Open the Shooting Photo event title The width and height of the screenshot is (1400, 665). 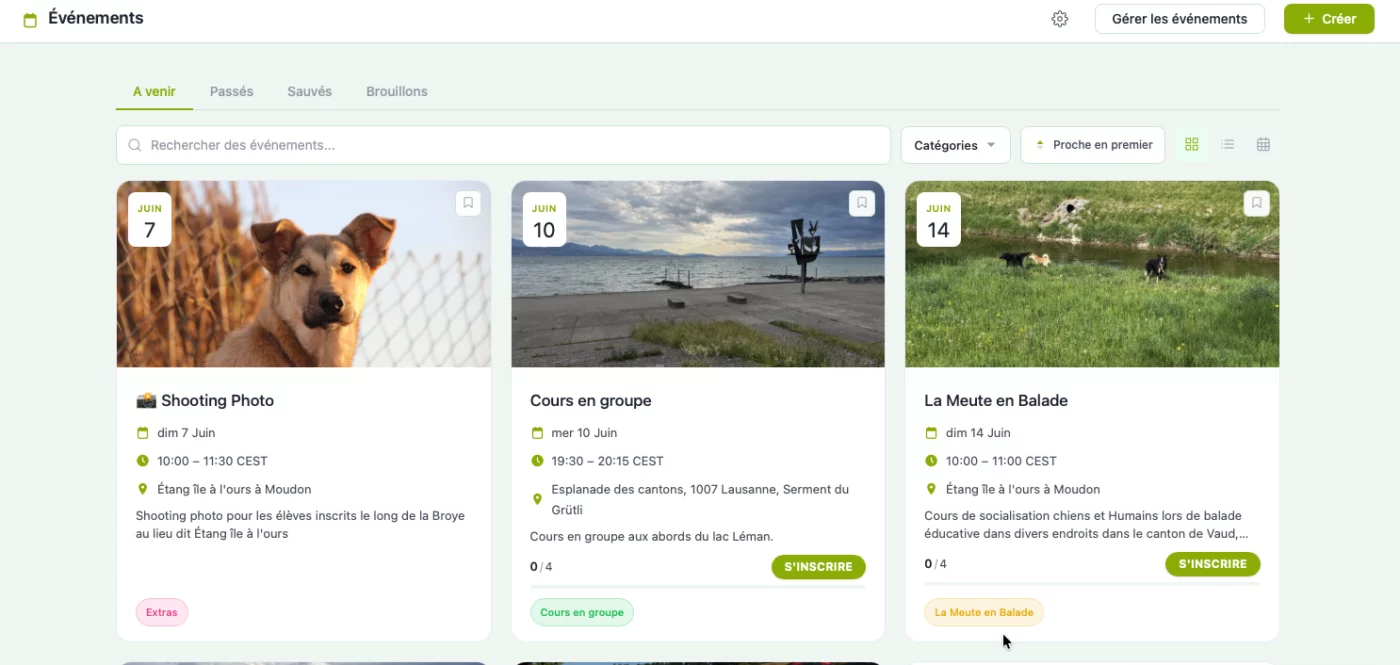[x=205, y=400]
